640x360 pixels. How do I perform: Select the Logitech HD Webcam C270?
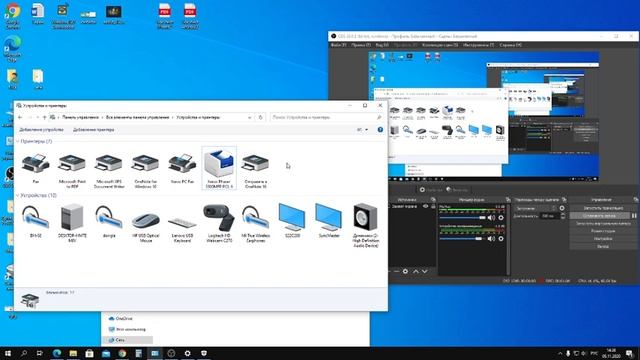click(x=219, y=223)
